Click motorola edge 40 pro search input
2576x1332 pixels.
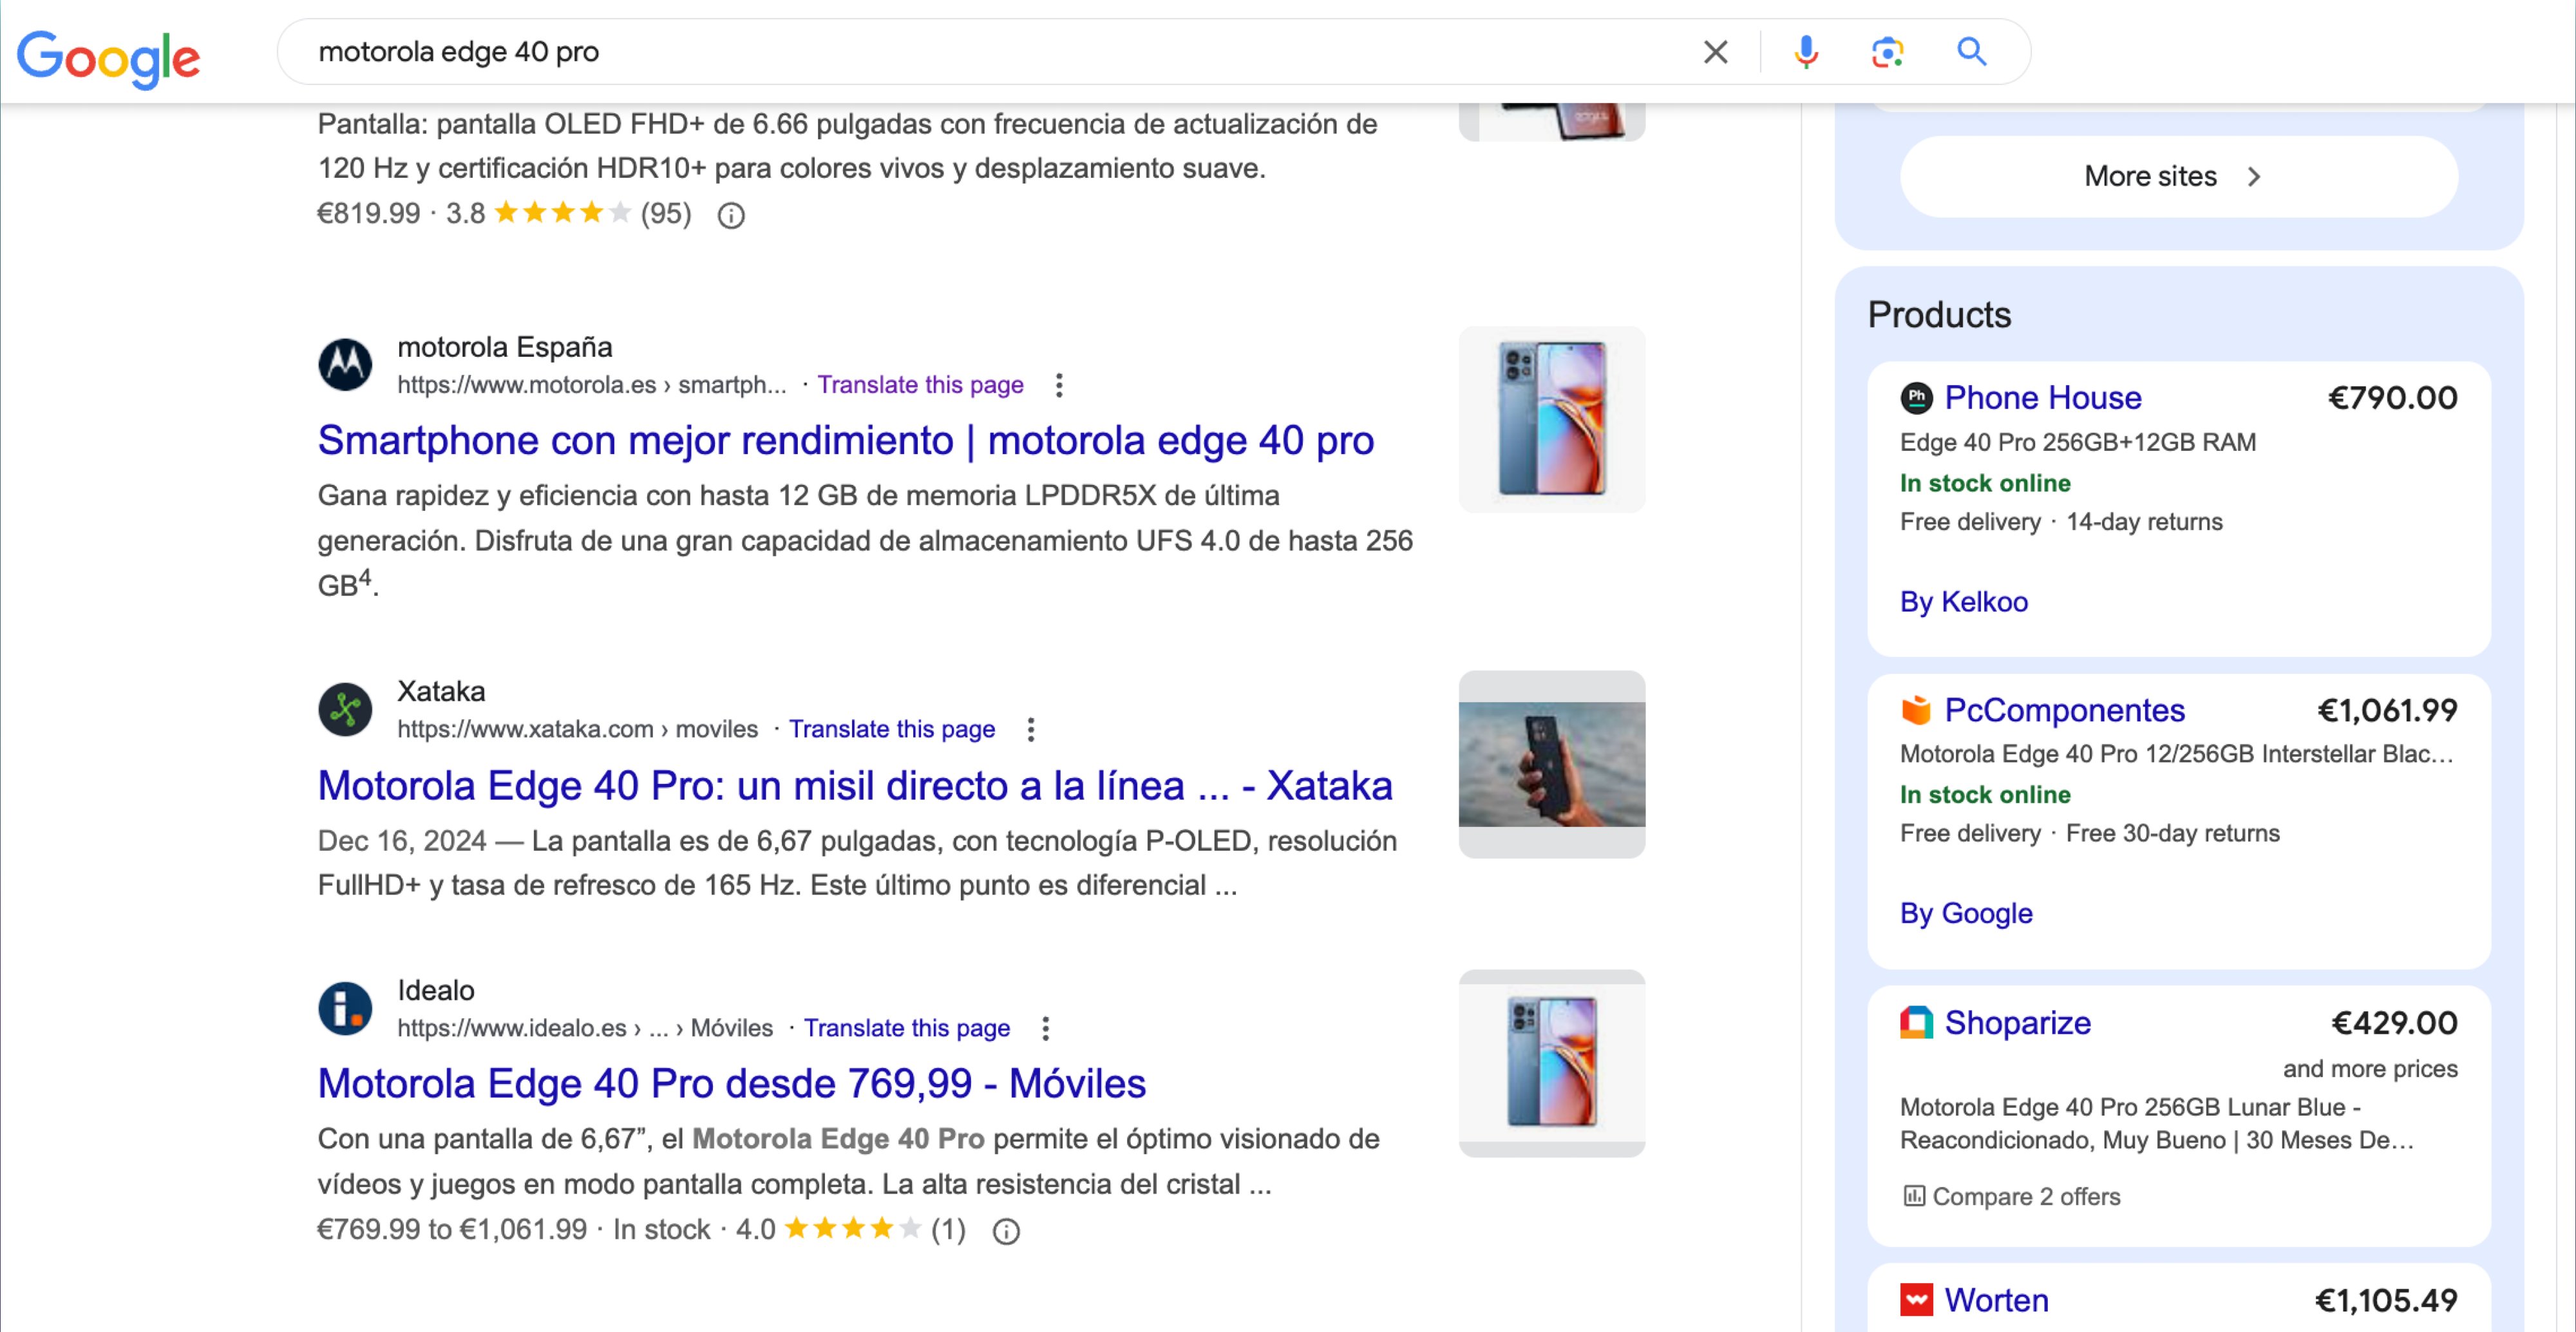tap(1000, 52)
